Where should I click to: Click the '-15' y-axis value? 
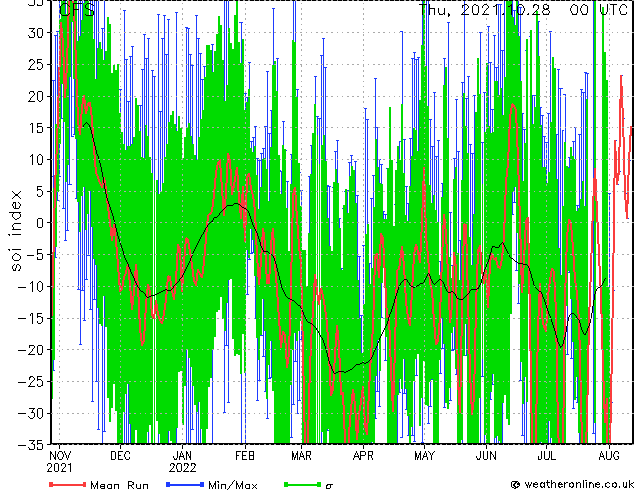(x=31, y=318)
